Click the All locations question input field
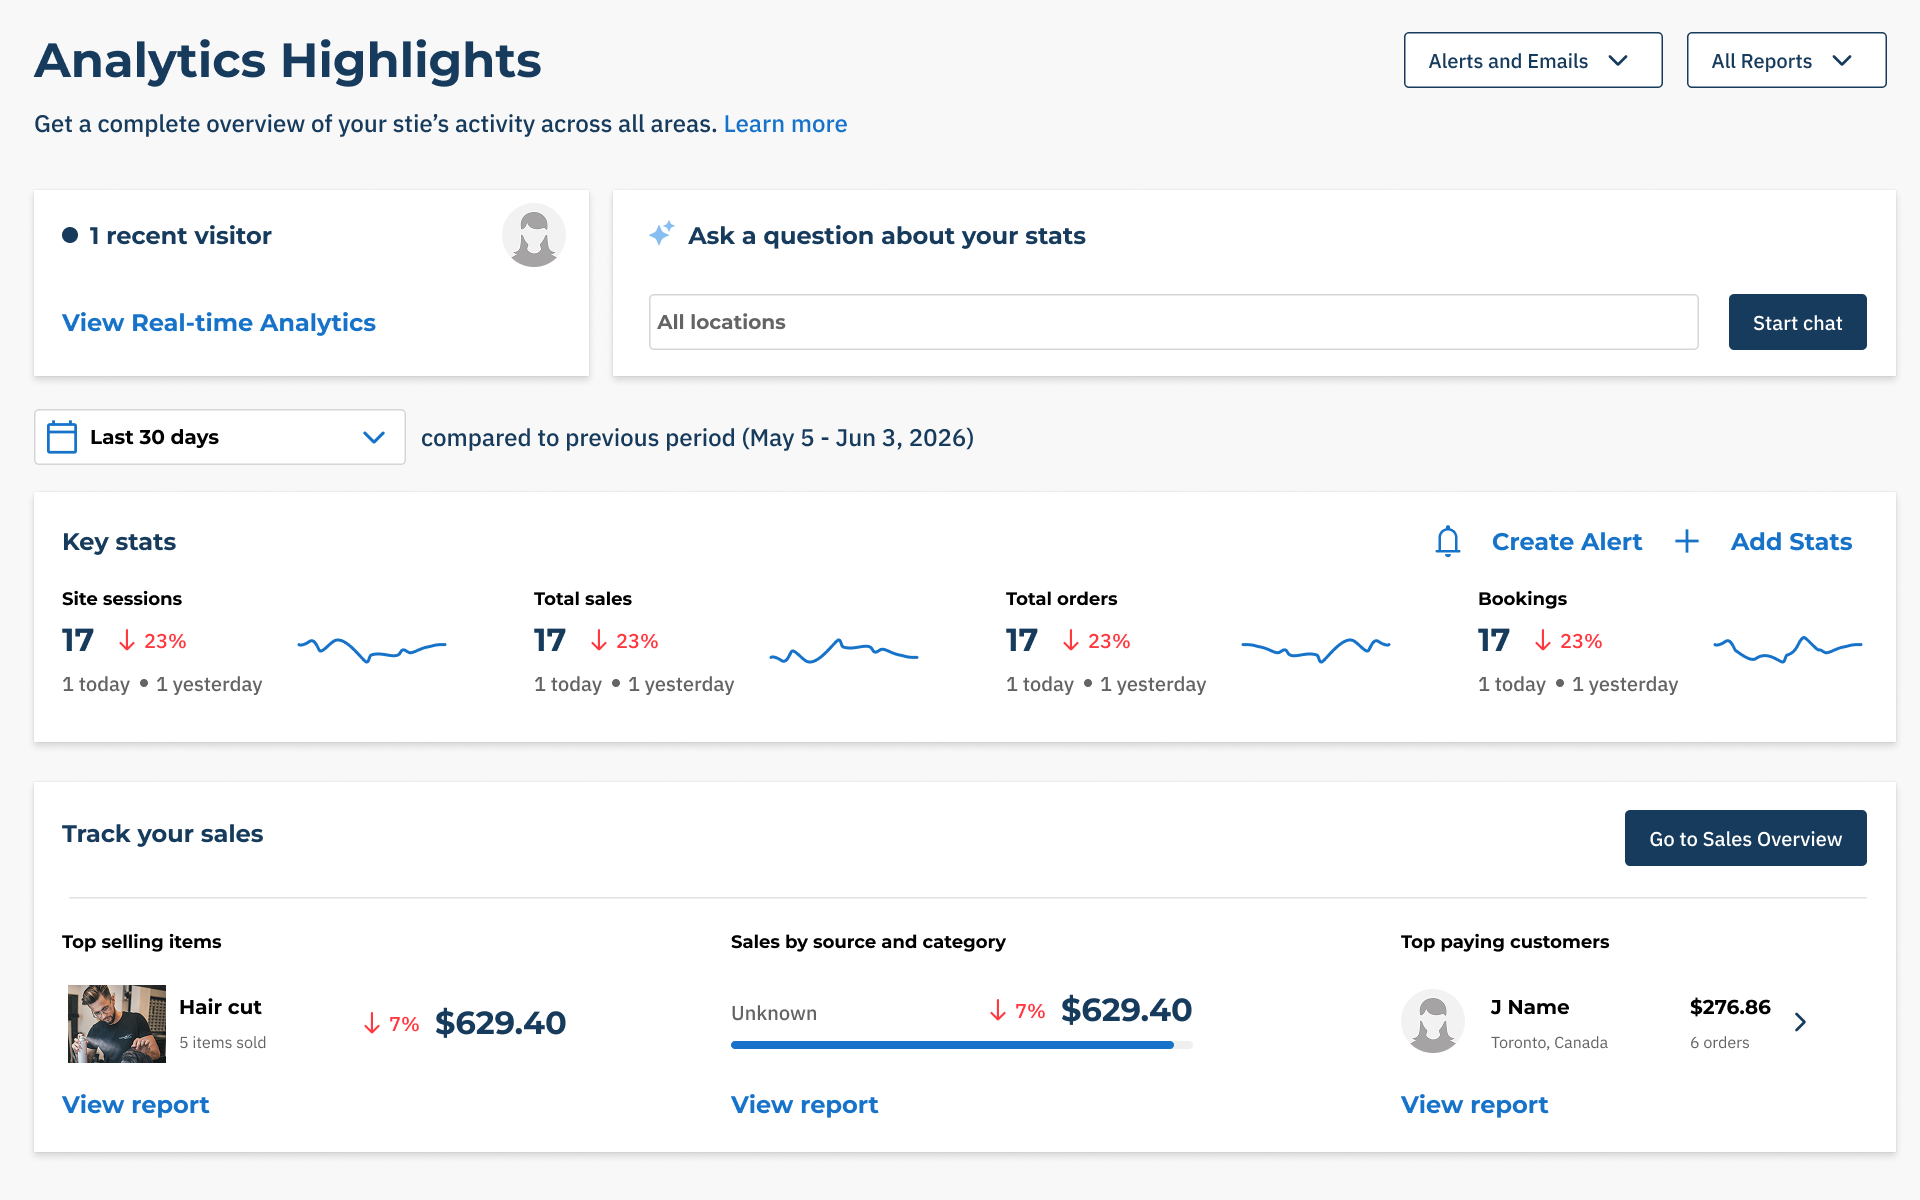The width and height of the screenshot is (1920, 1200). coord(1173,322)
